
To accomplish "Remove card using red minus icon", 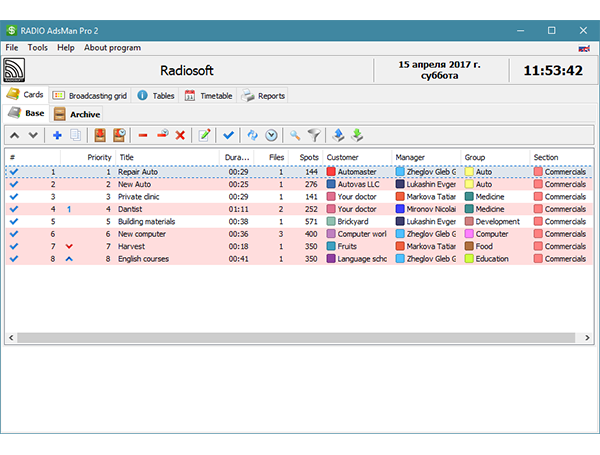I will click(143, 135).
